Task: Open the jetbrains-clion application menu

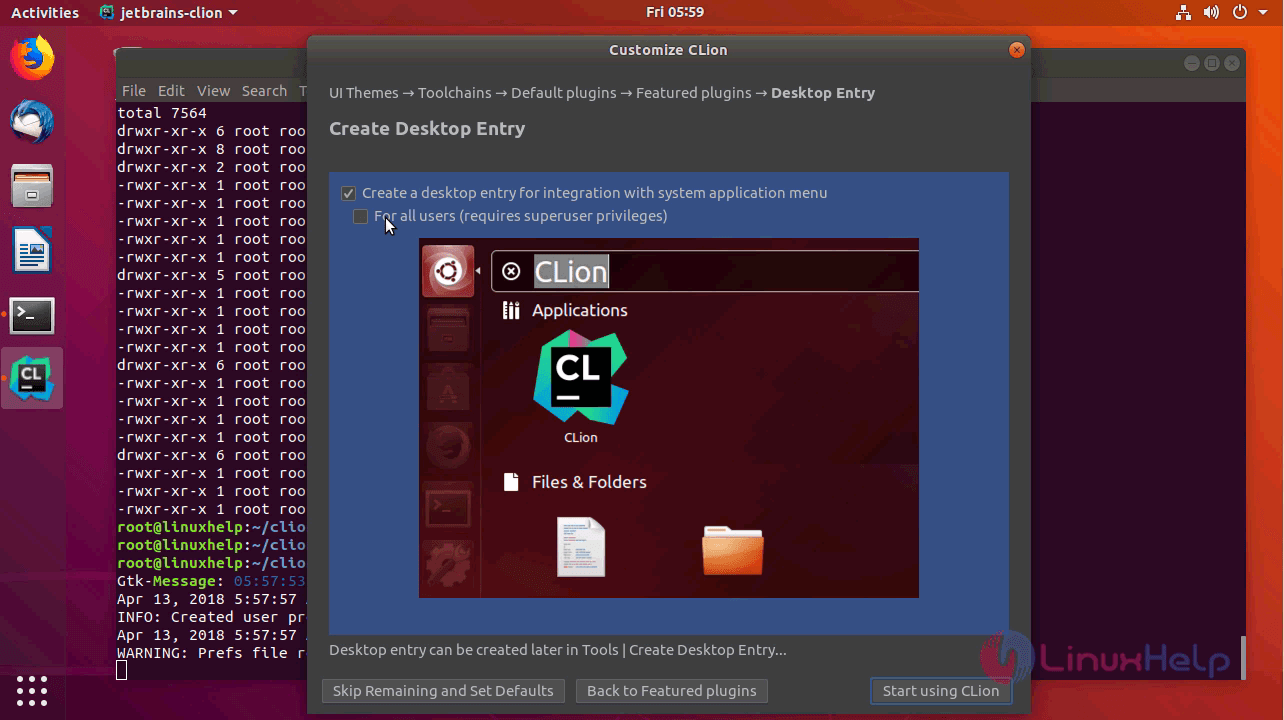Action: click(x=169, y=13)
